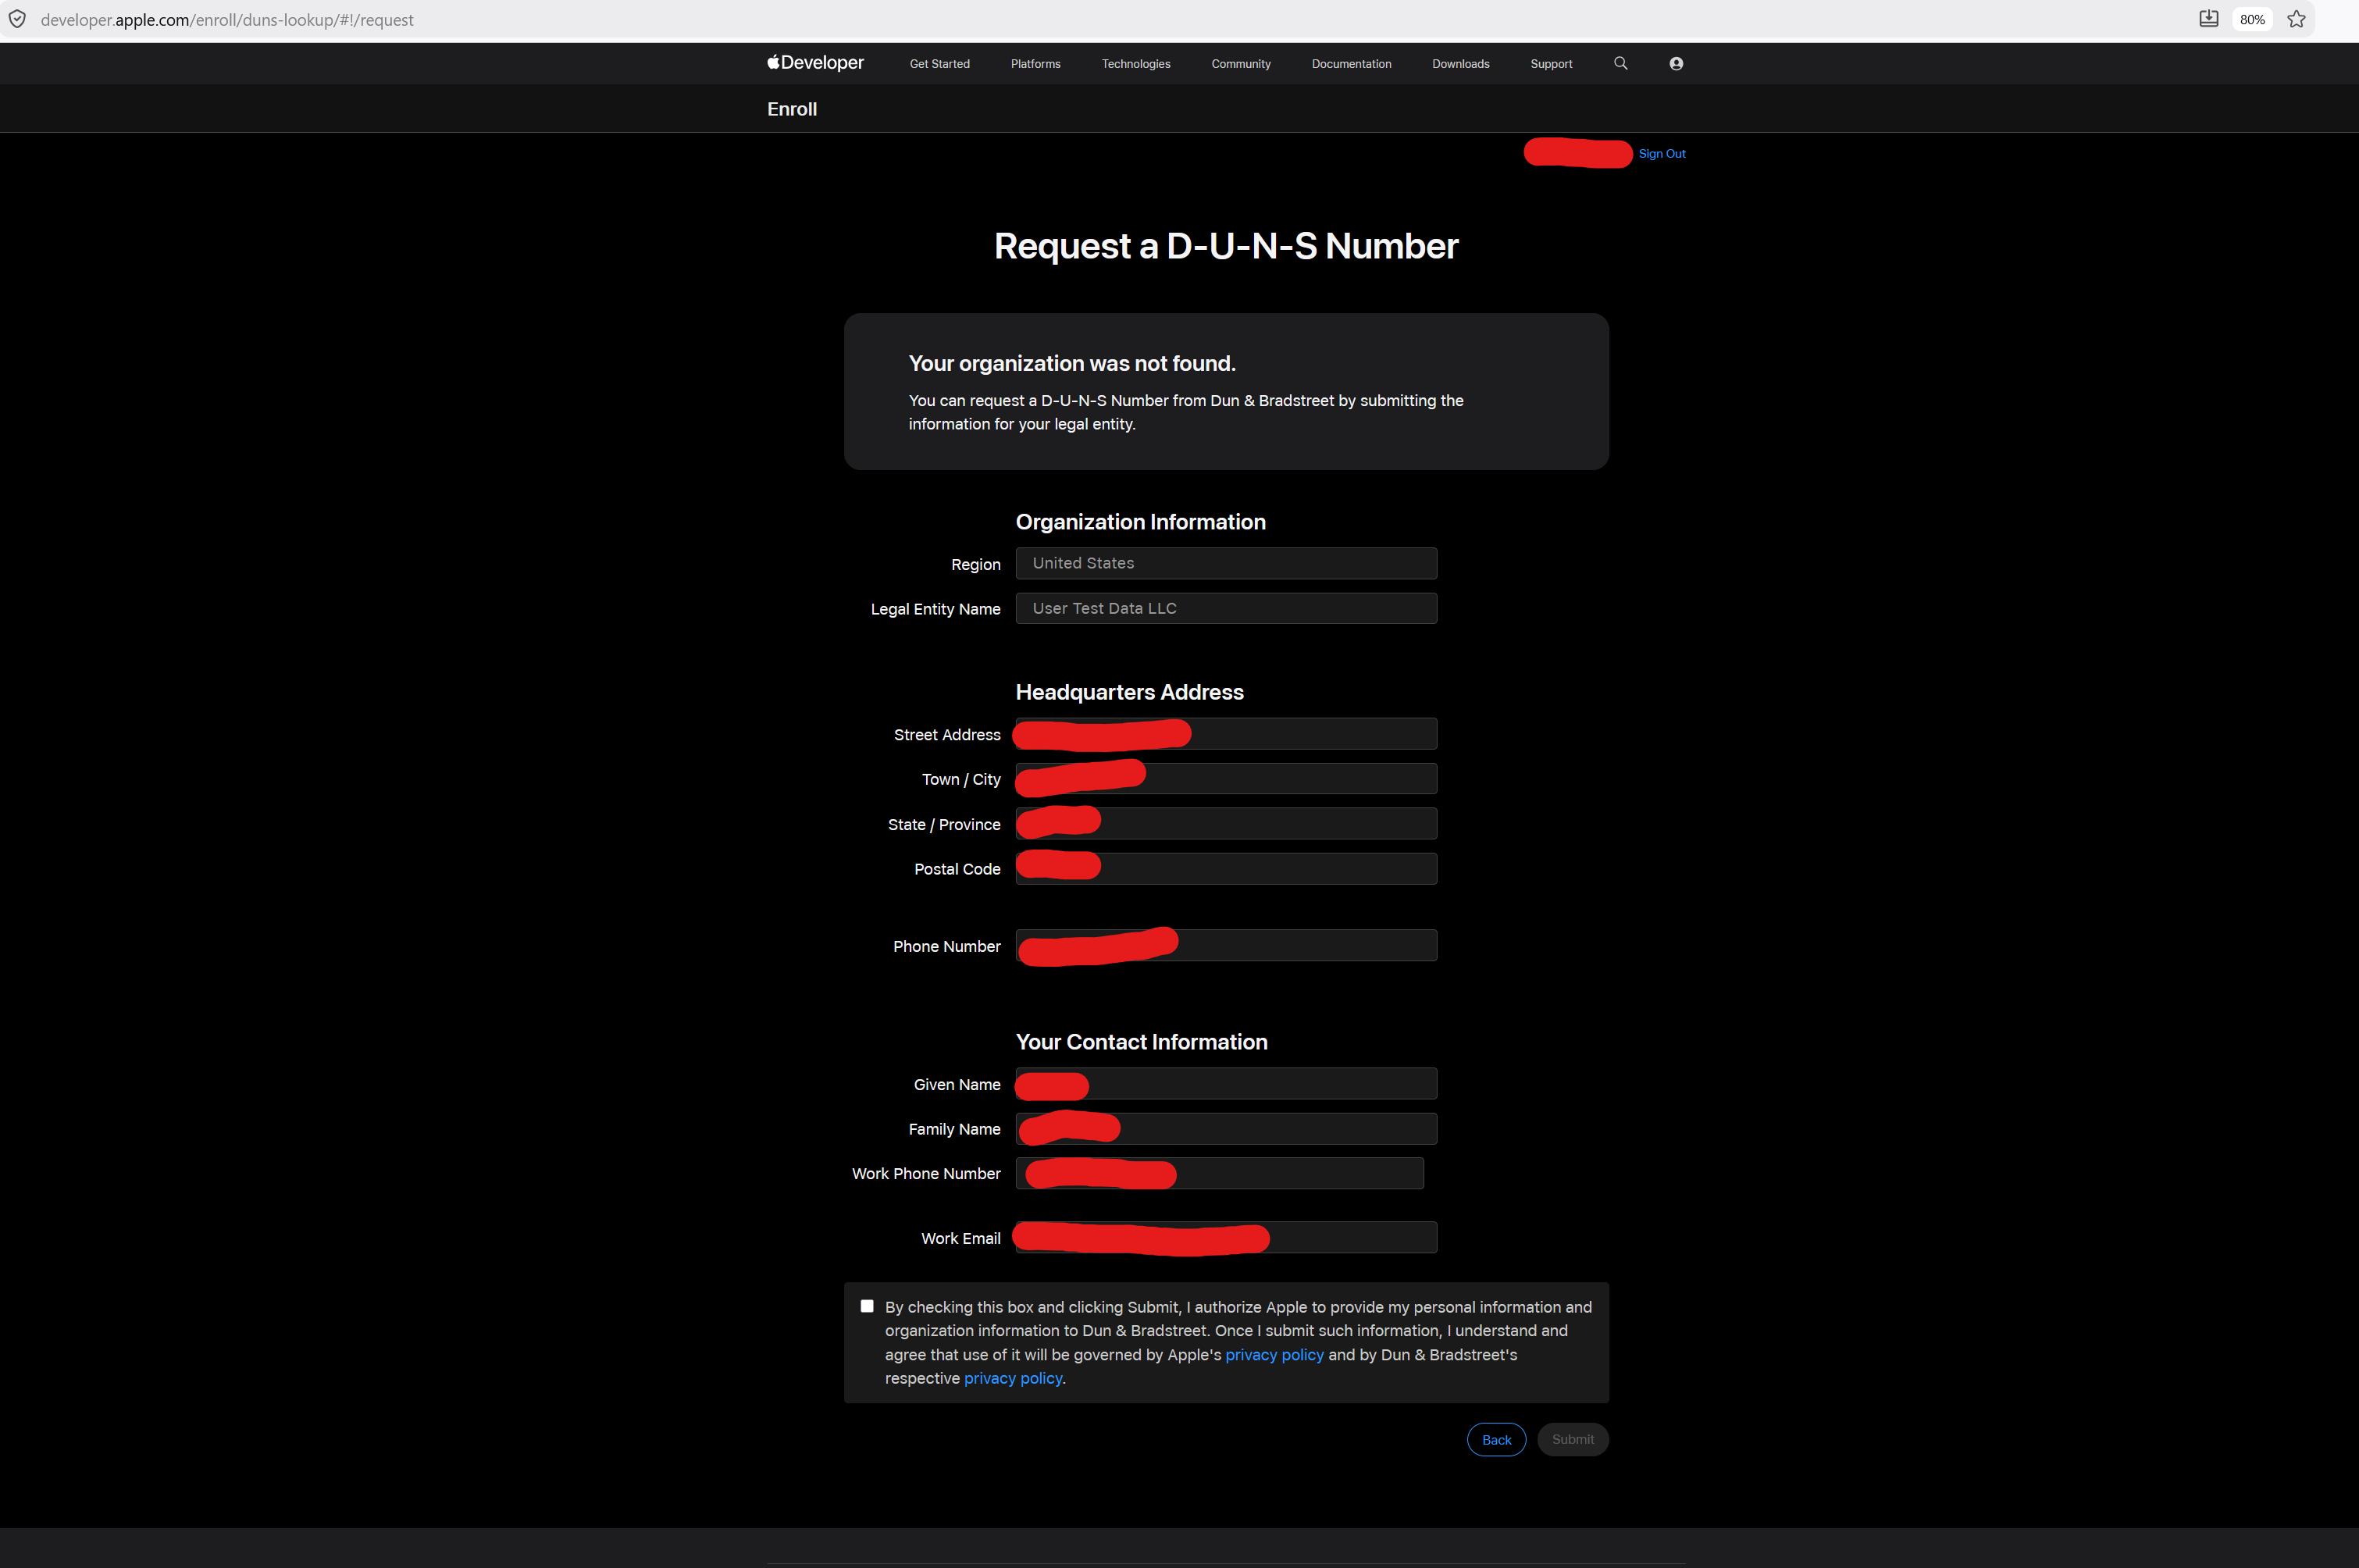Open the Get Started menu
This screenshot has height=1568, width=2359.
click(x=939, y=64)
